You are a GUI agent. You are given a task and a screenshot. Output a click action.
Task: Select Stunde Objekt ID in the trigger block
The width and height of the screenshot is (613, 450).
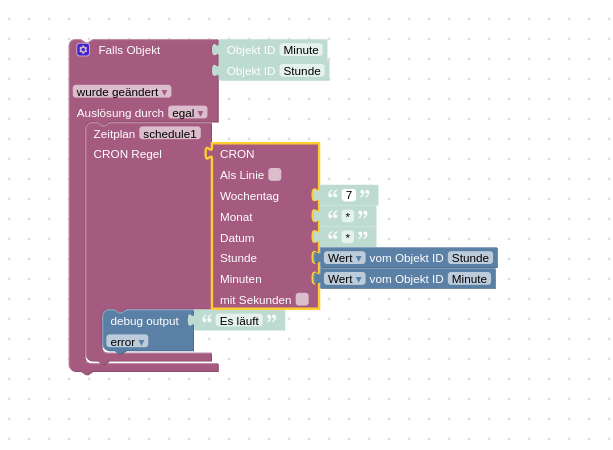pyautogui.click(x=302, y=71)
